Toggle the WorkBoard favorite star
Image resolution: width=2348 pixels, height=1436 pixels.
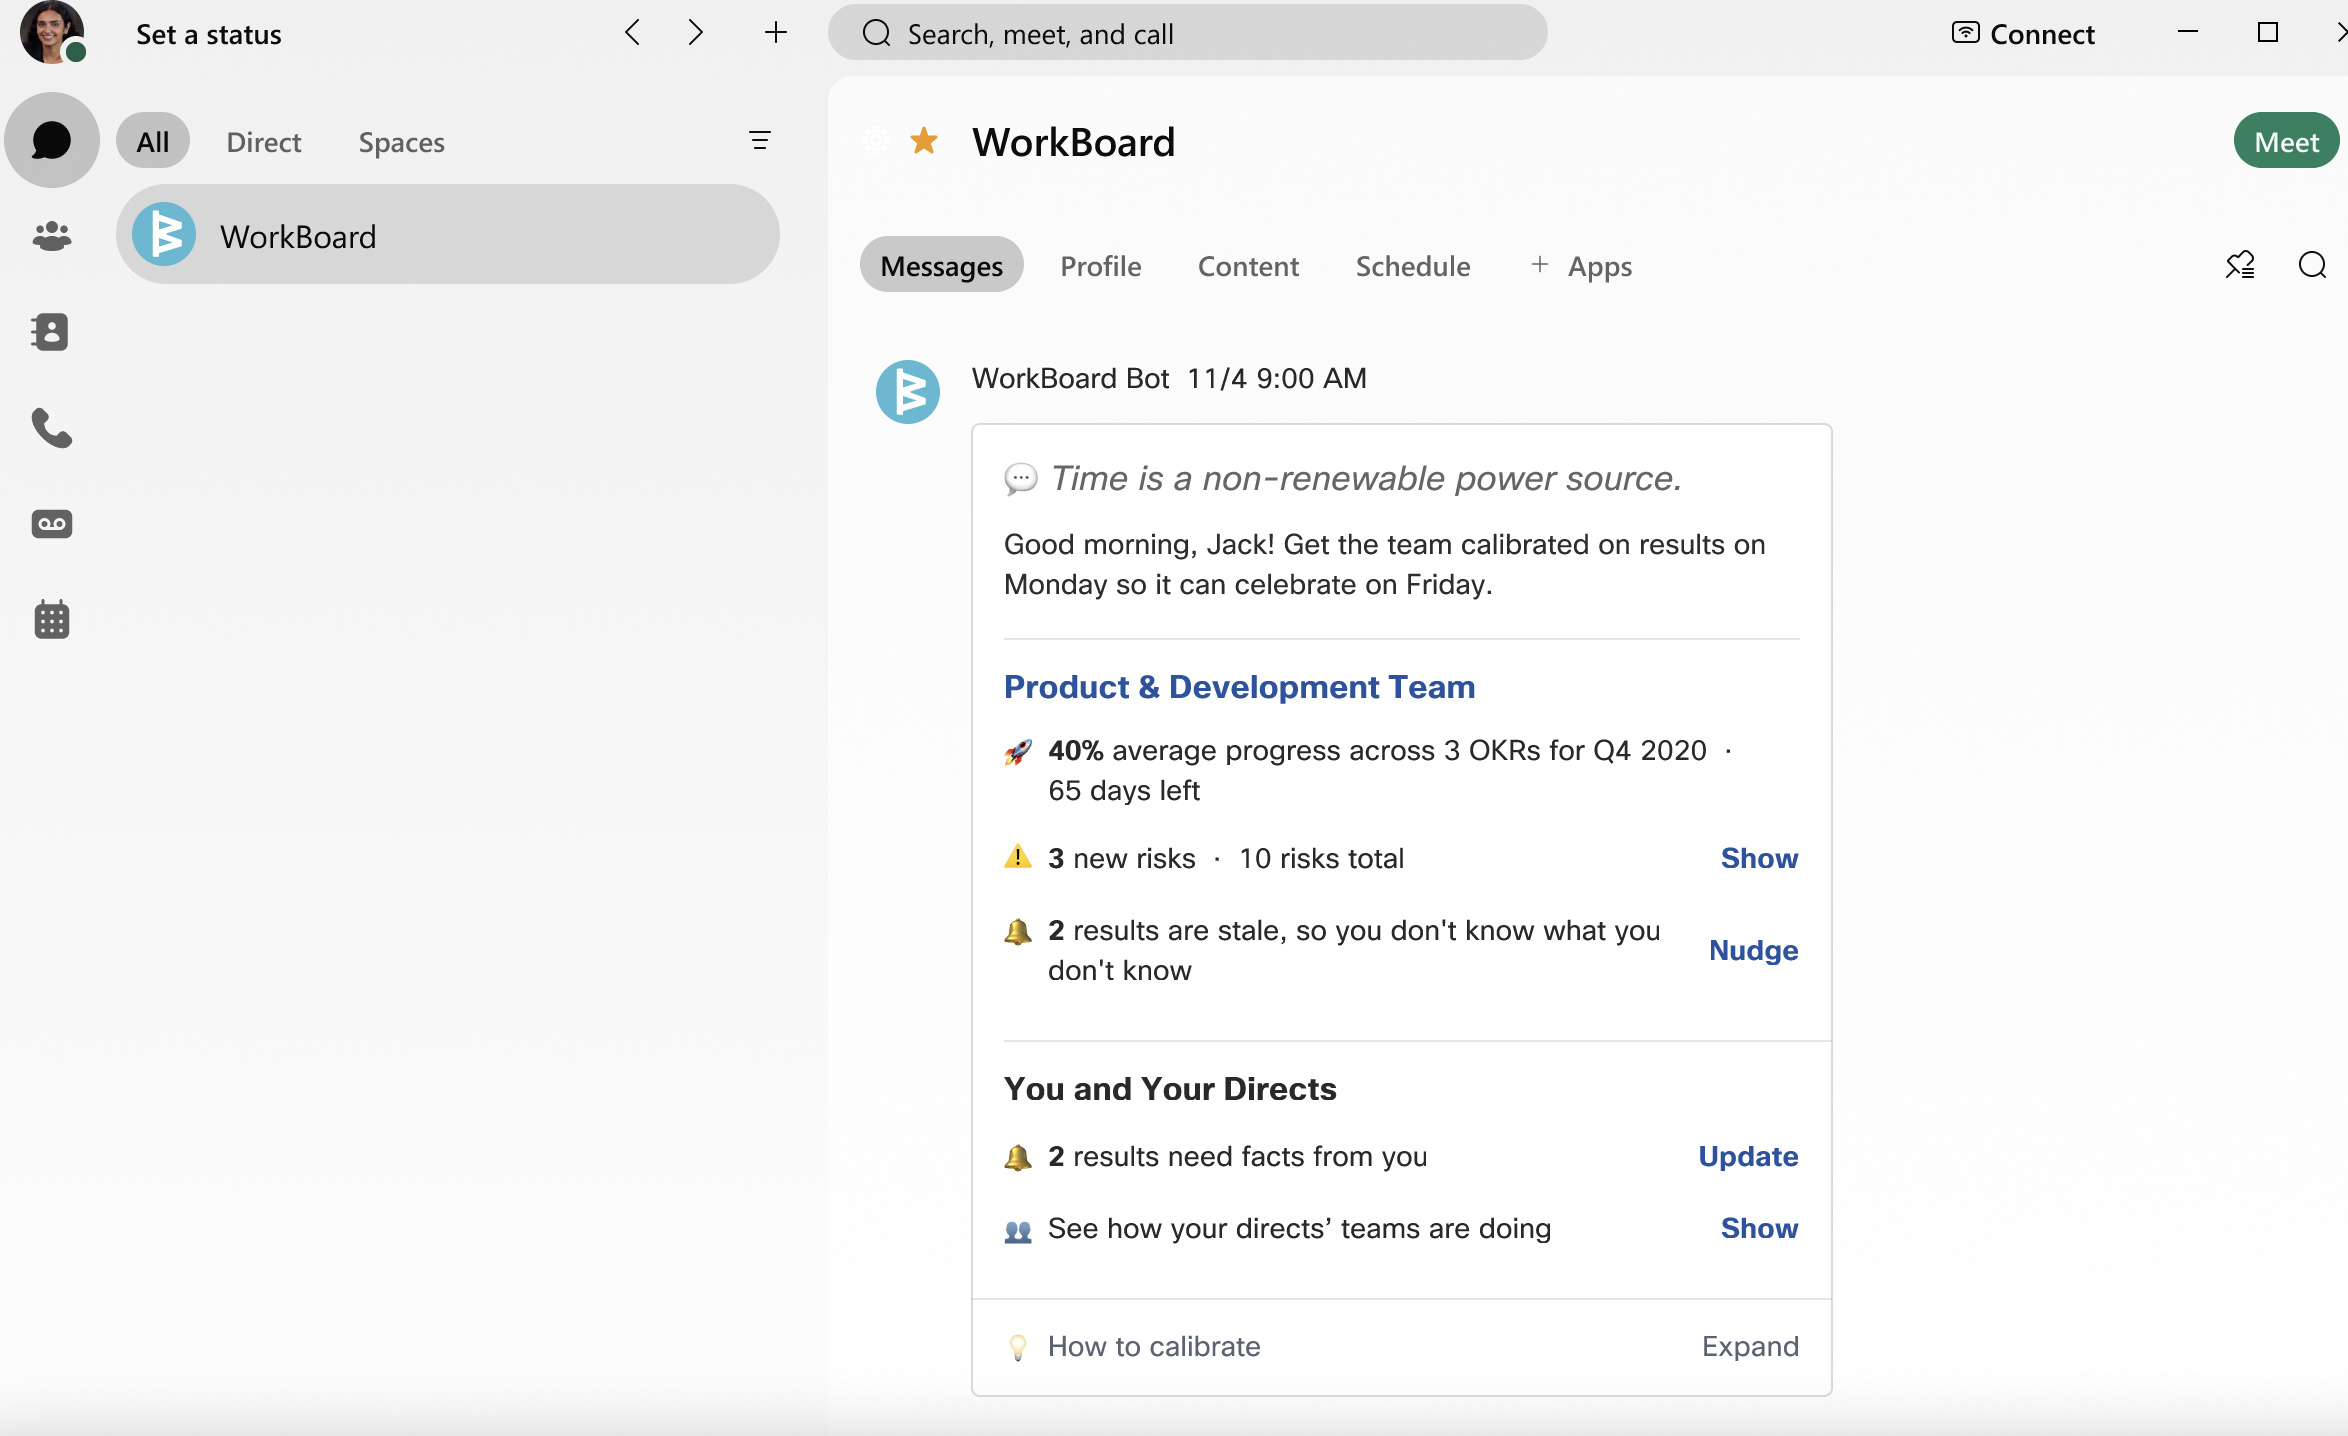[x=924, y=141]
